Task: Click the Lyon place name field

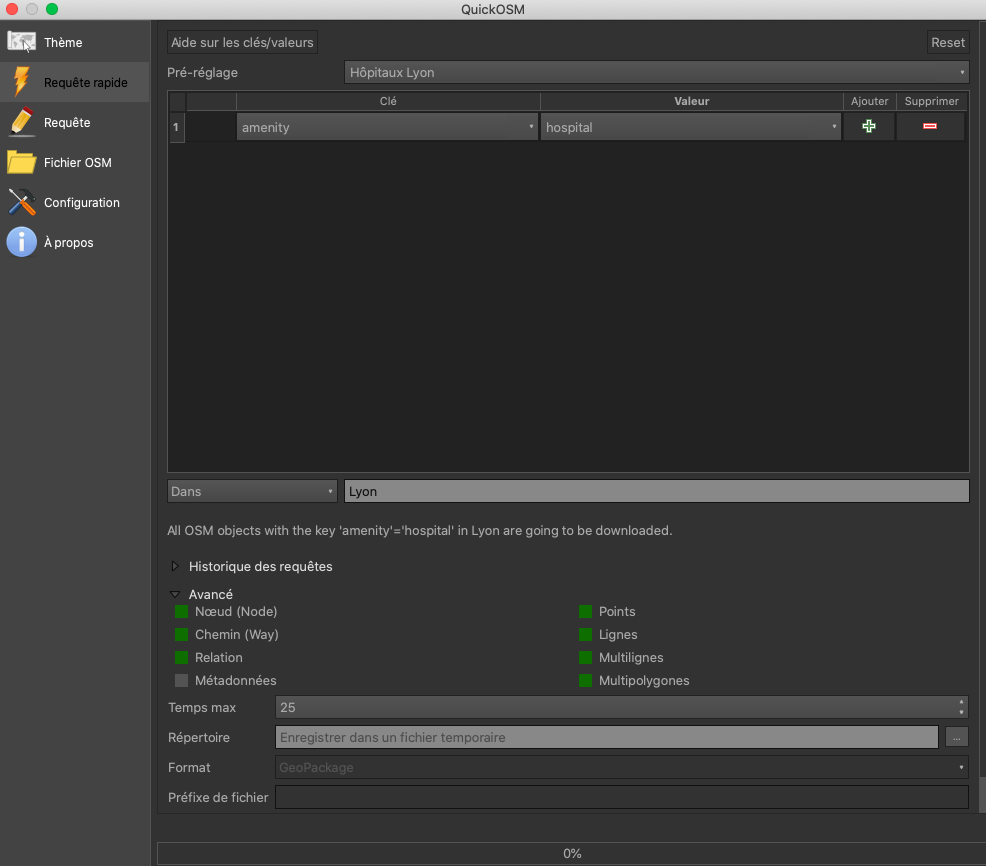Action: point(656,491)
